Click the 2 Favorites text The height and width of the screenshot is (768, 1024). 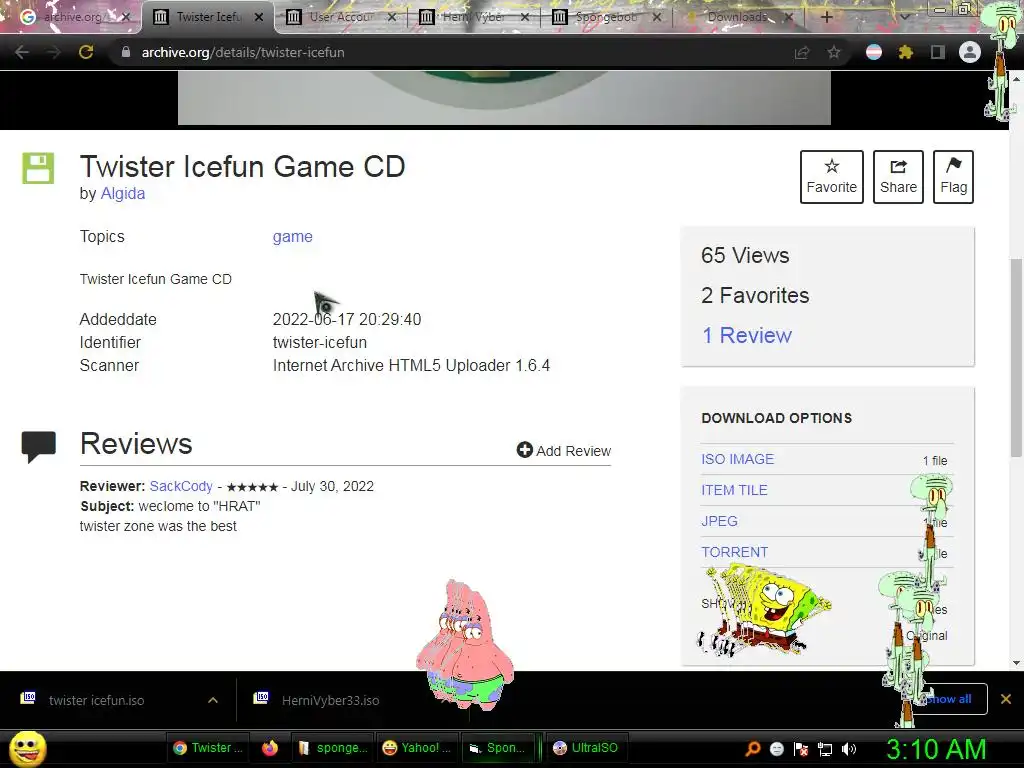(x=755, y=295)
